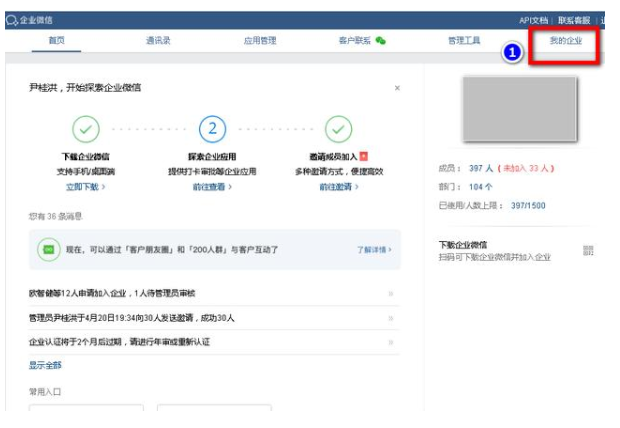The image size is (620, 428).
Task: Expand arrow on 企业认证 expiry row
Action: click(391, 342)
